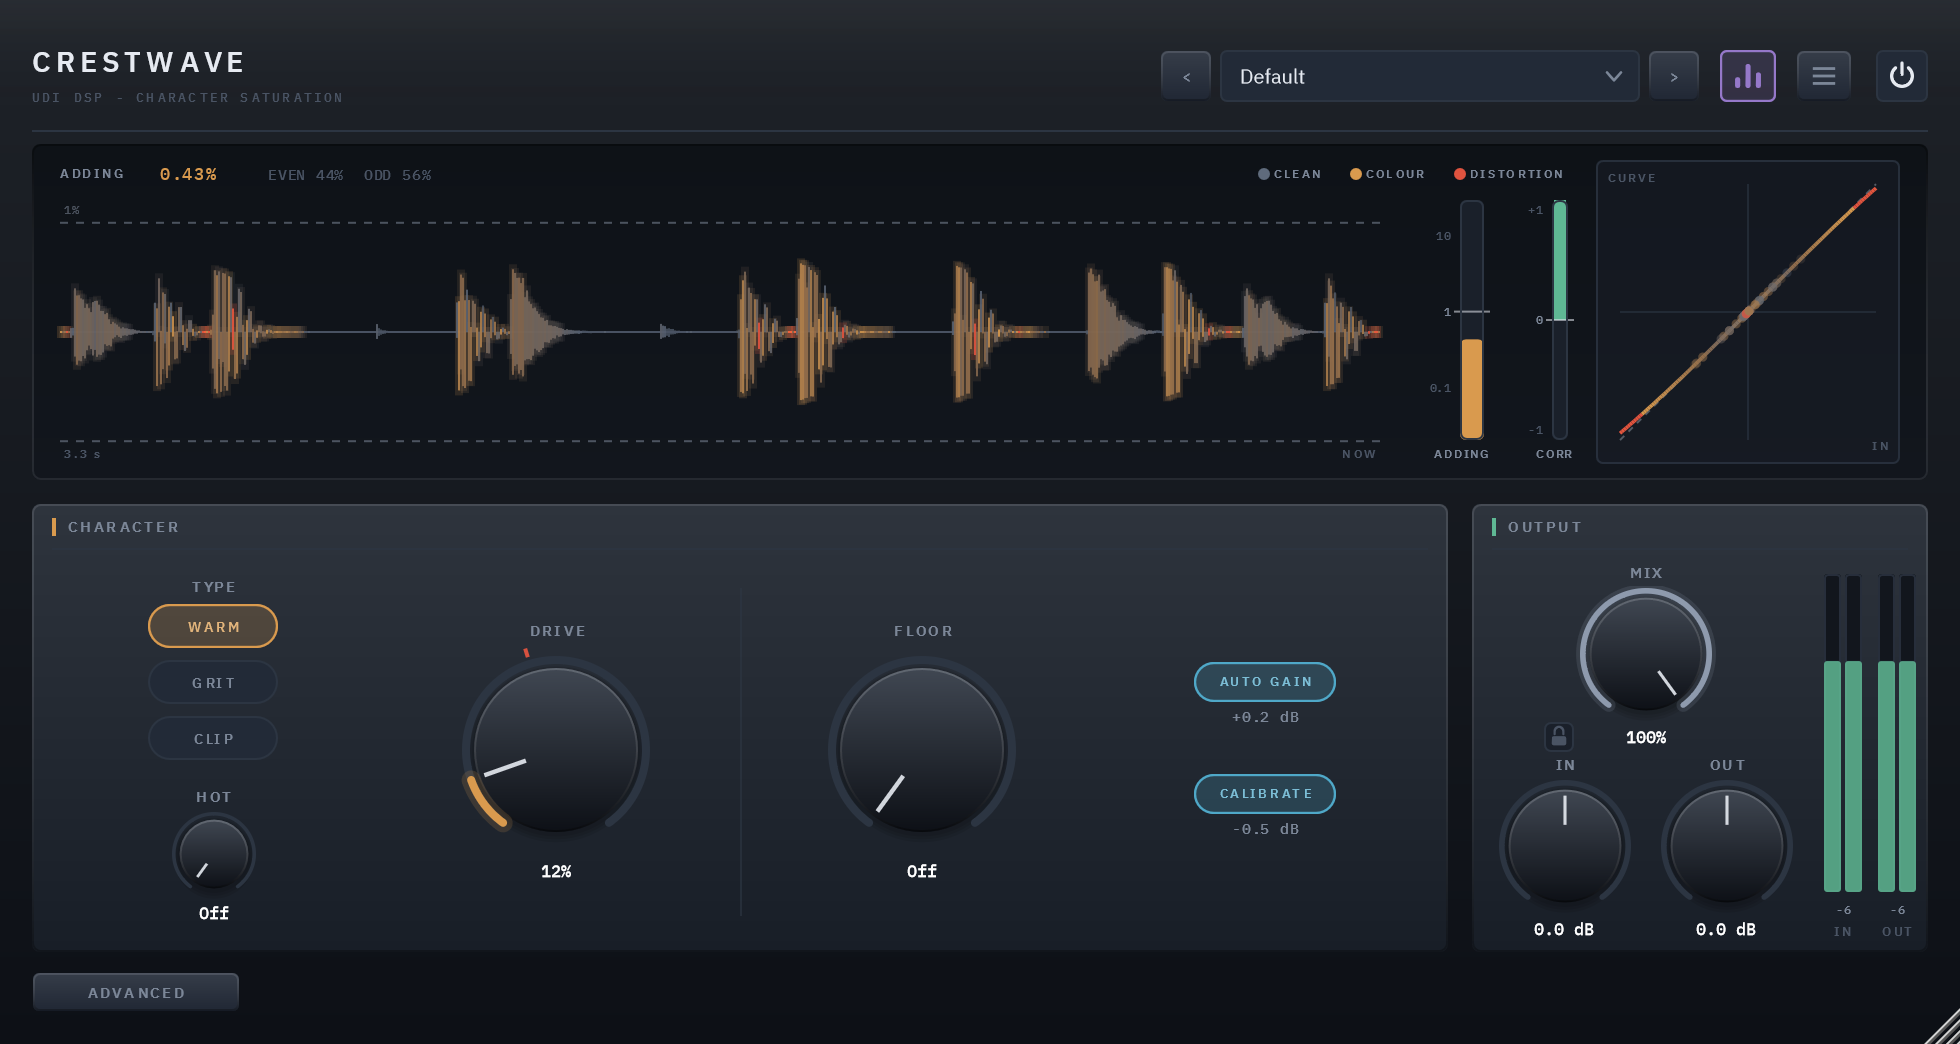Expand the ADVANCED section
Screen dimensions: 1960x1044
[136, 992]
